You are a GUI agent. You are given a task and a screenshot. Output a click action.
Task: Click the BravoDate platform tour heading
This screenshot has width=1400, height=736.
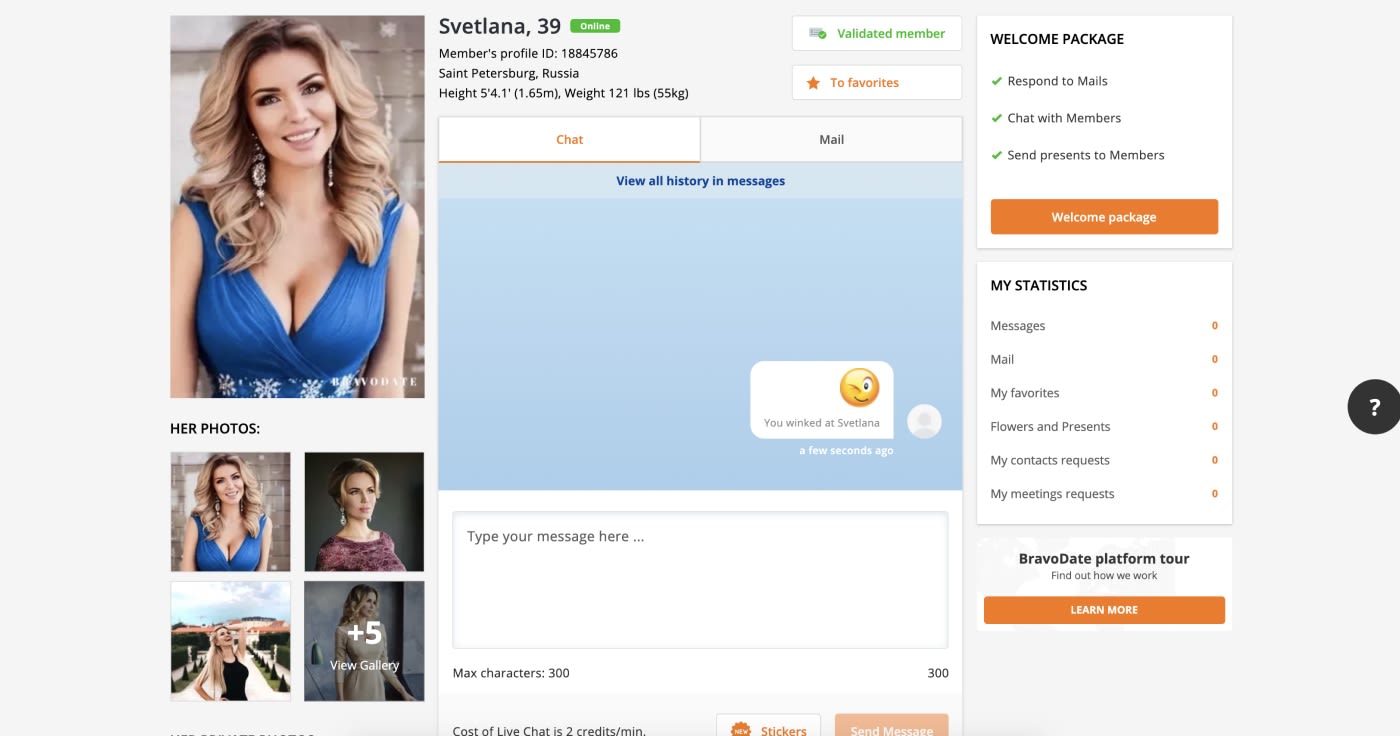coord(1104,559)
